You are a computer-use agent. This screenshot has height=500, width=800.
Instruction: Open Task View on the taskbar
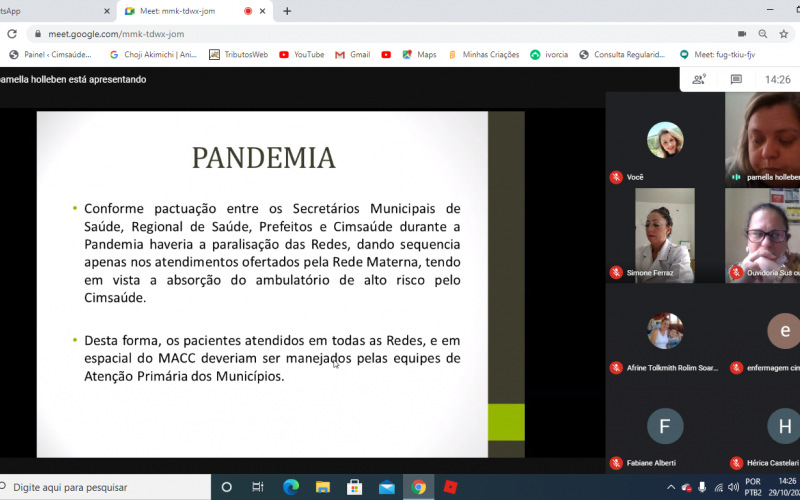click(x=258, y=487)
